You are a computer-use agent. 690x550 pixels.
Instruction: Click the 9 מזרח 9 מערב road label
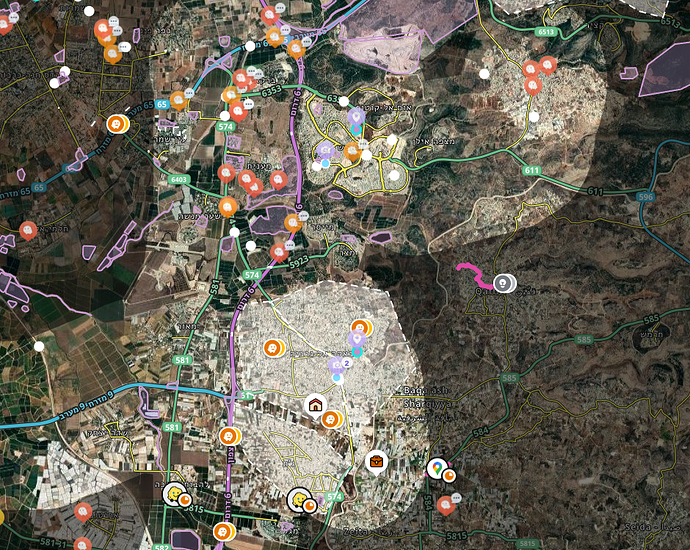coord(84,406)
